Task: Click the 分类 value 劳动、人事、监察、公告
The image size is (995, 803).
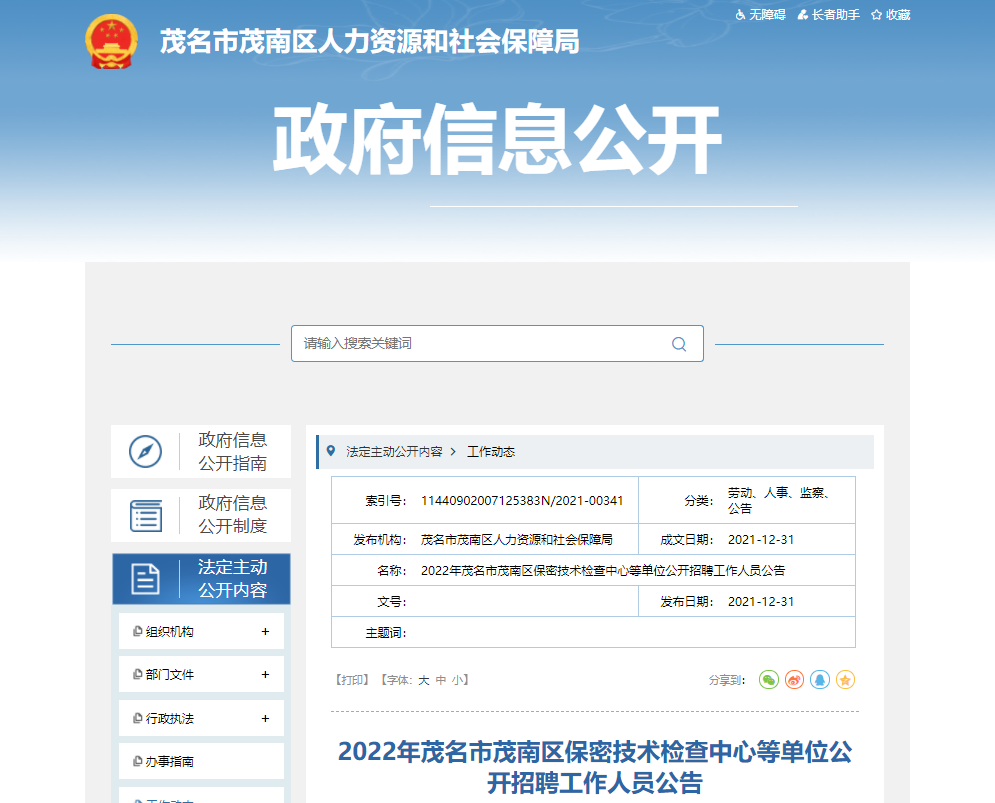Action: [780, 500]
